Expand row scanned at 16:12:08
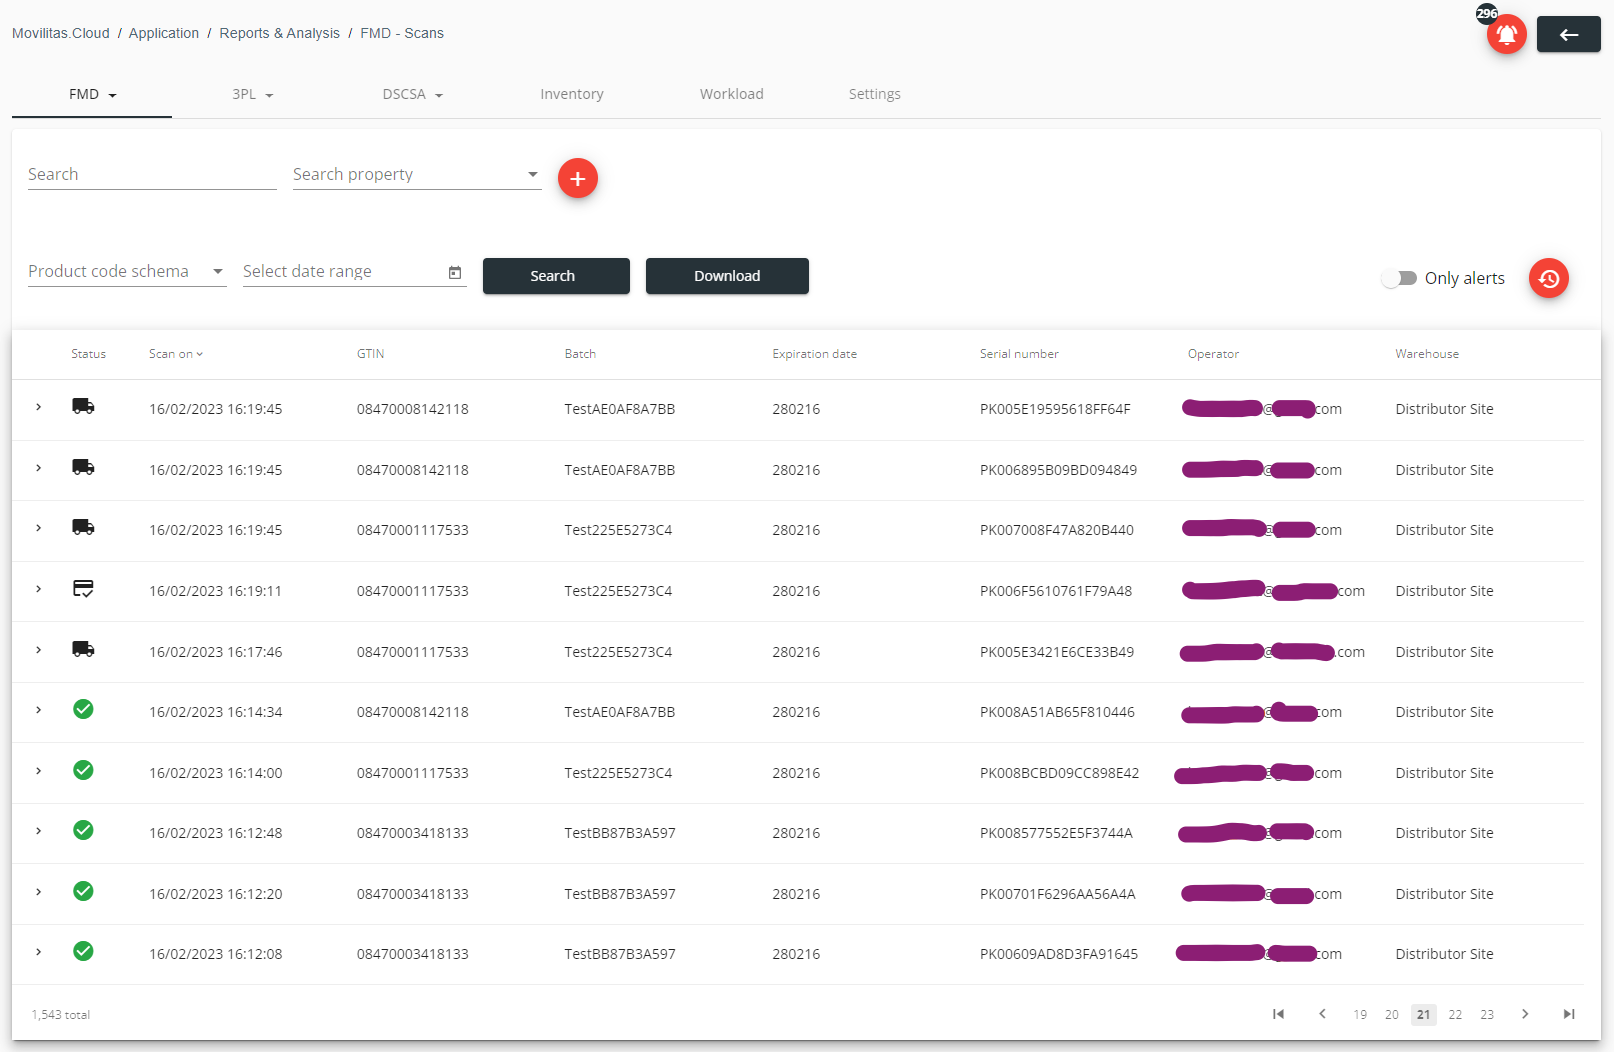This screenshot has height=1052, width=1614. pyautogui.click(x=38, y=952)
